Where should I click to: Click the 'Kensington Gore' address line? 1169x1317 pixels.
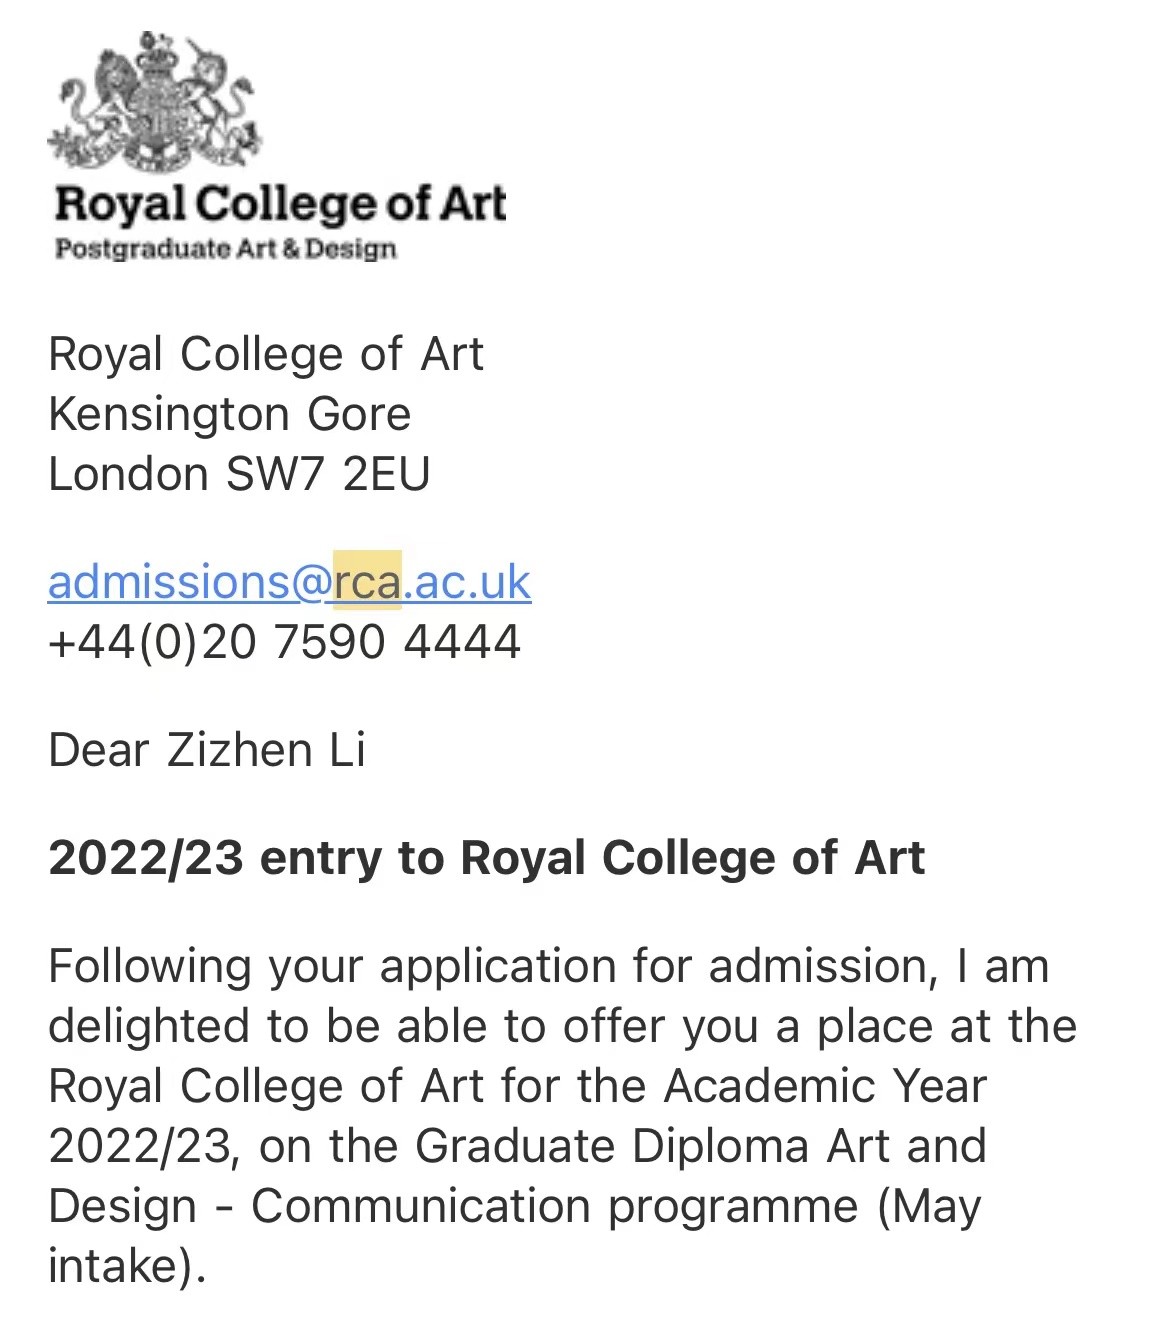click(x=230, y=414)
